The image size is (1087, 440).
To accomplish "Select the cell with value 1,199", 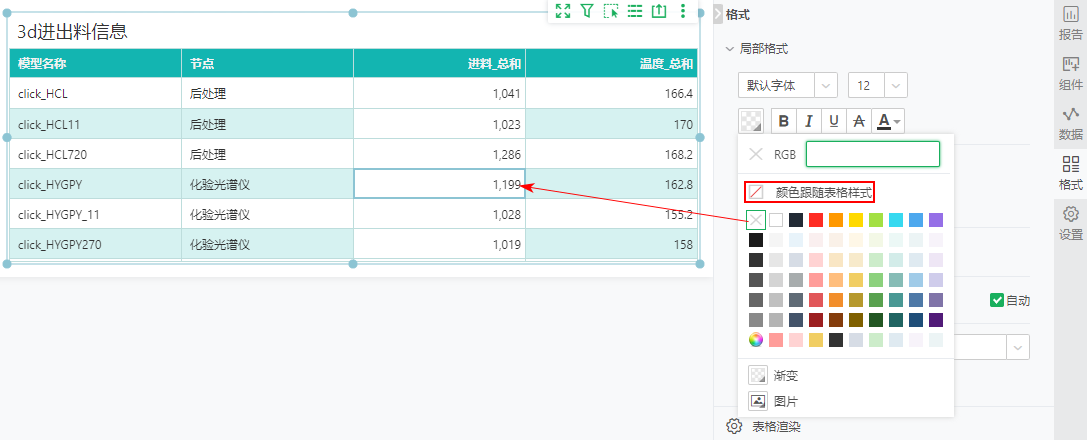I will click(x=440, y=184).
